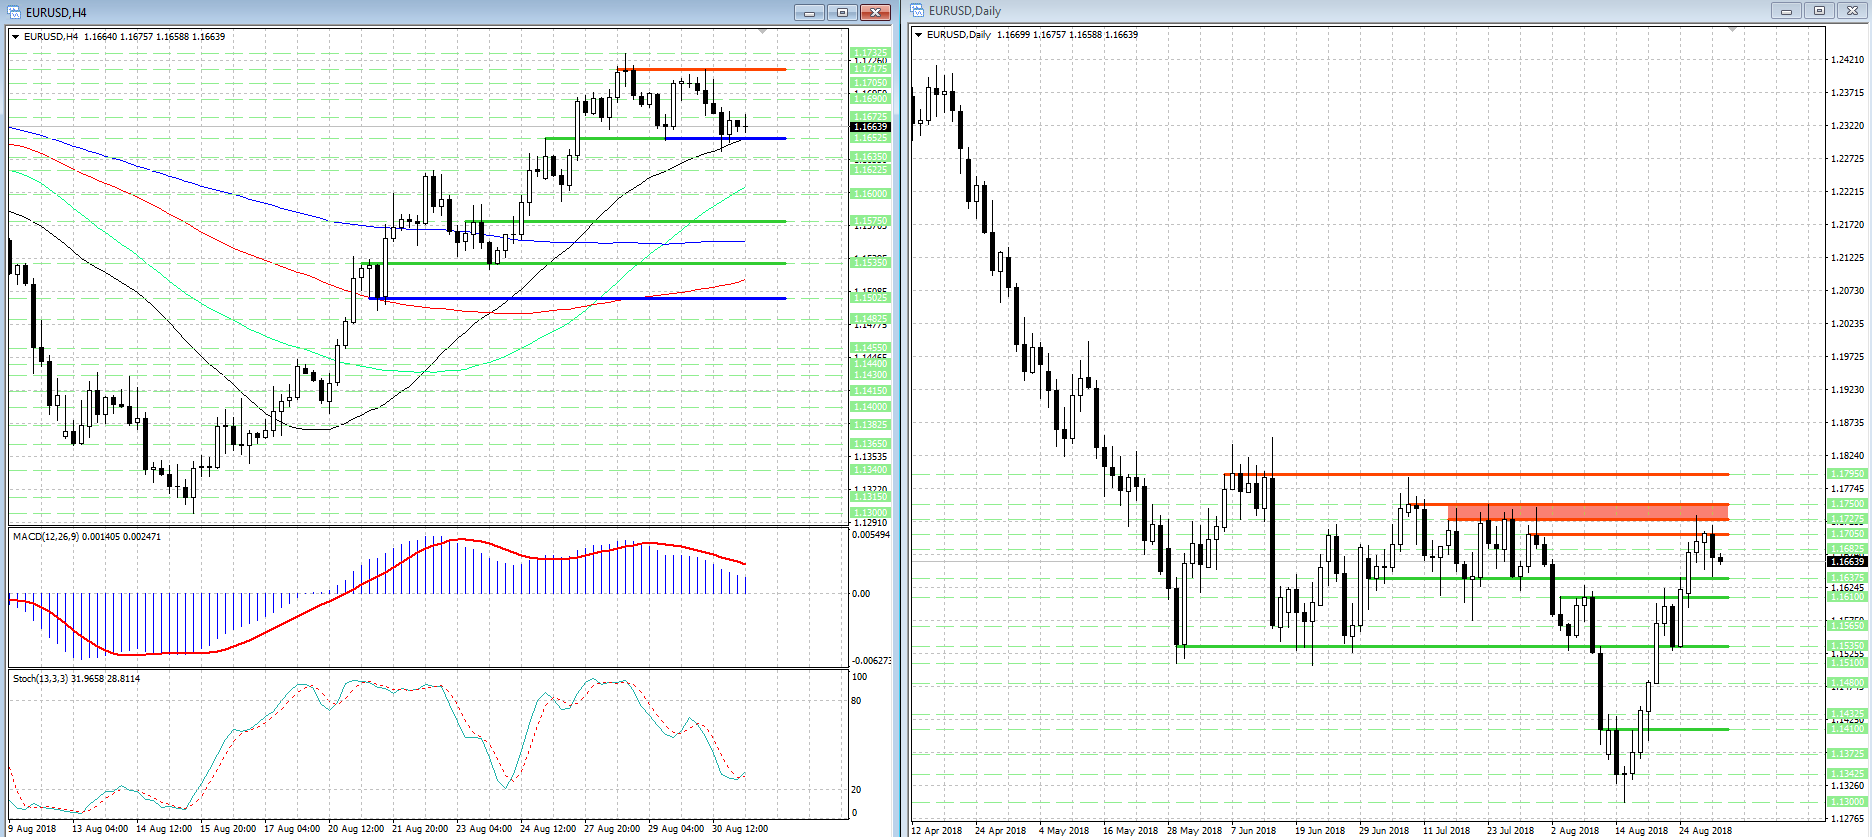The width and height of the screenshot is (1872, 837).
Task: Expand the one-click trading arrow on Daily chart
Action: pyautogui.click(x=919, y=35)
